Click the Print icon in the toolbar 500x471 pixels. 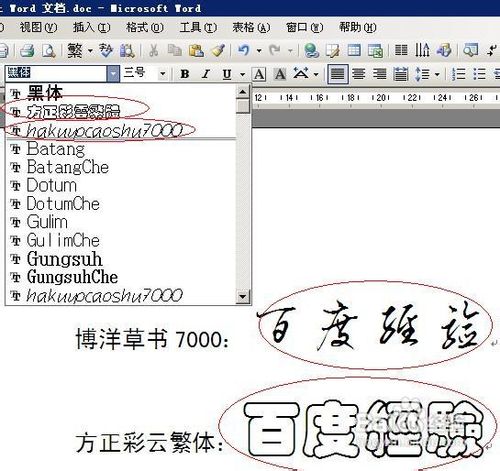point(27,51)
